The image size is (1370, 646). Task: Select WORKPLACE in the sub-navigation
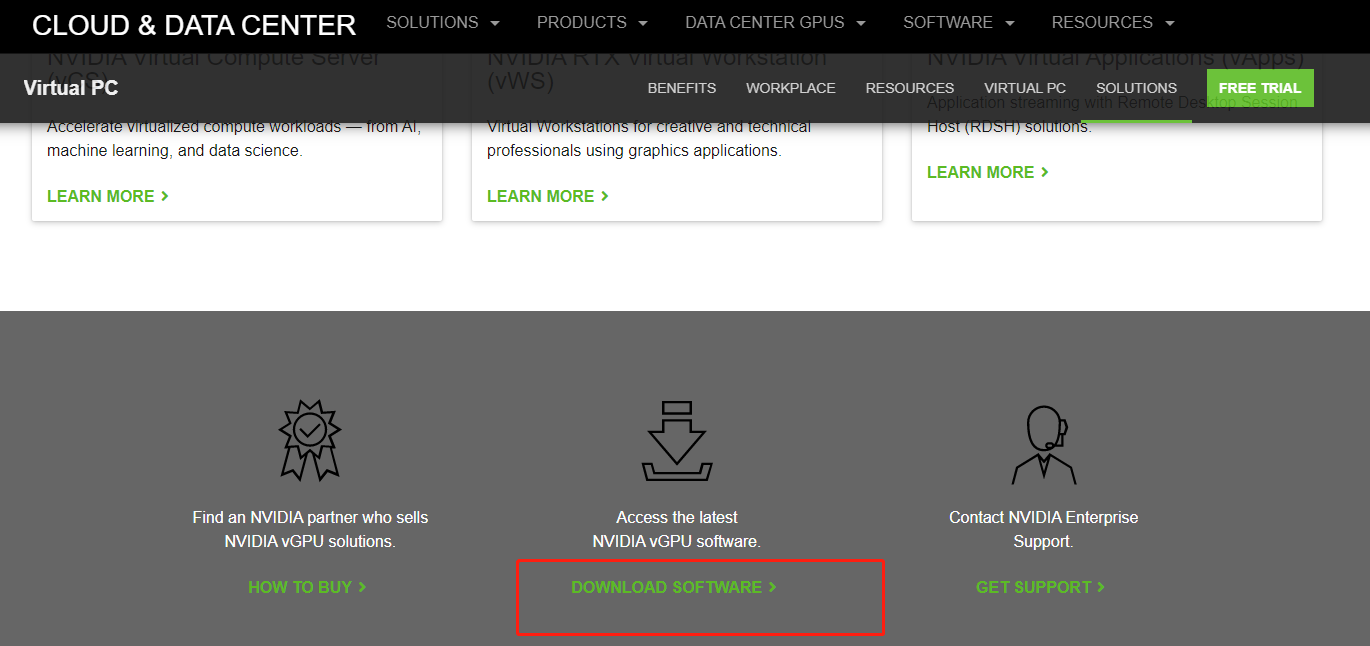click(791, 88)
